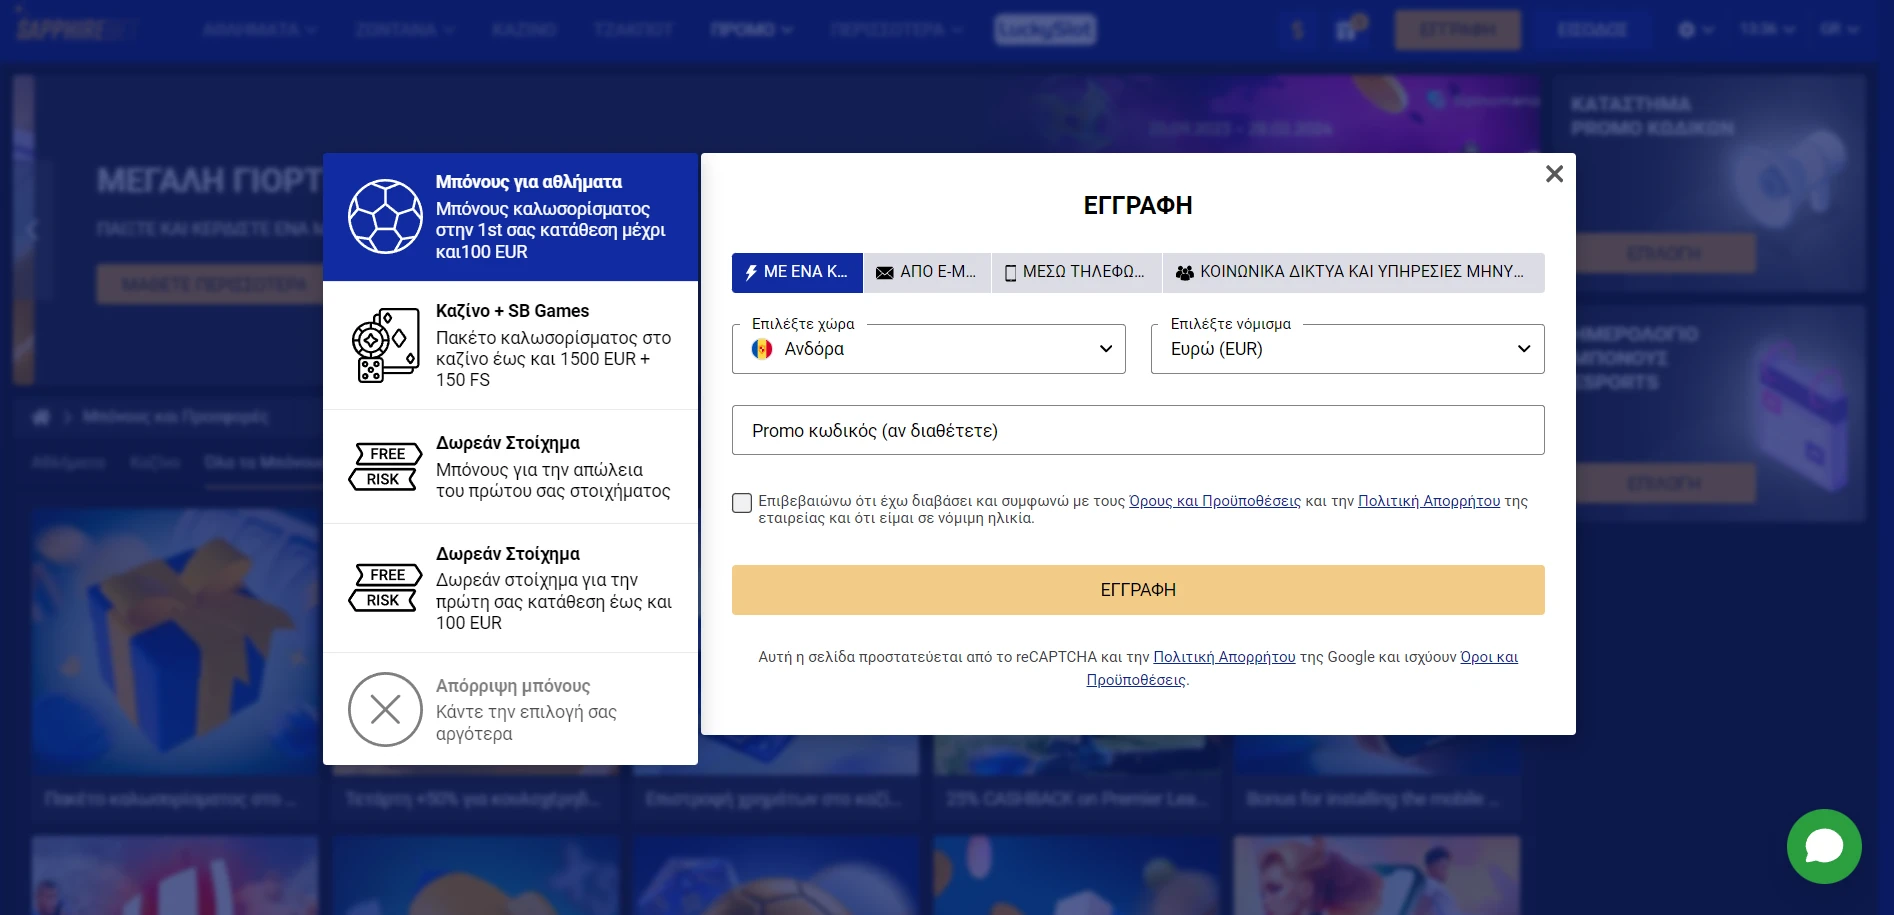Click the social networks people icon
The image size is (1894, 915).
coord(1184,272)
